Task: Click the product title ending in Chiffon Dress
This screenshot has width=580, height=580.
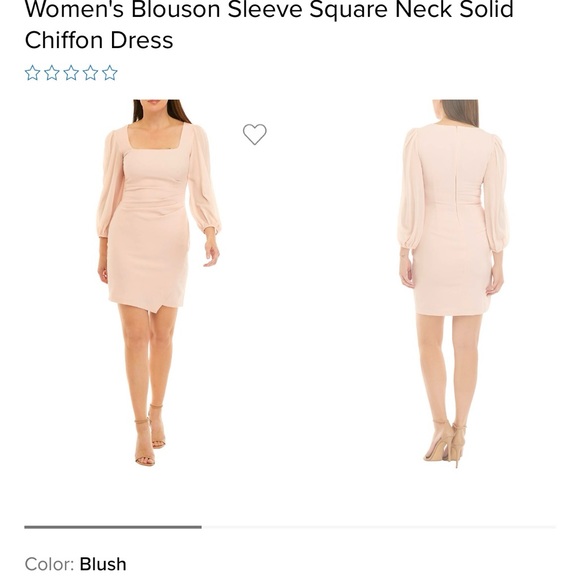Action: (x=269, y=24)
